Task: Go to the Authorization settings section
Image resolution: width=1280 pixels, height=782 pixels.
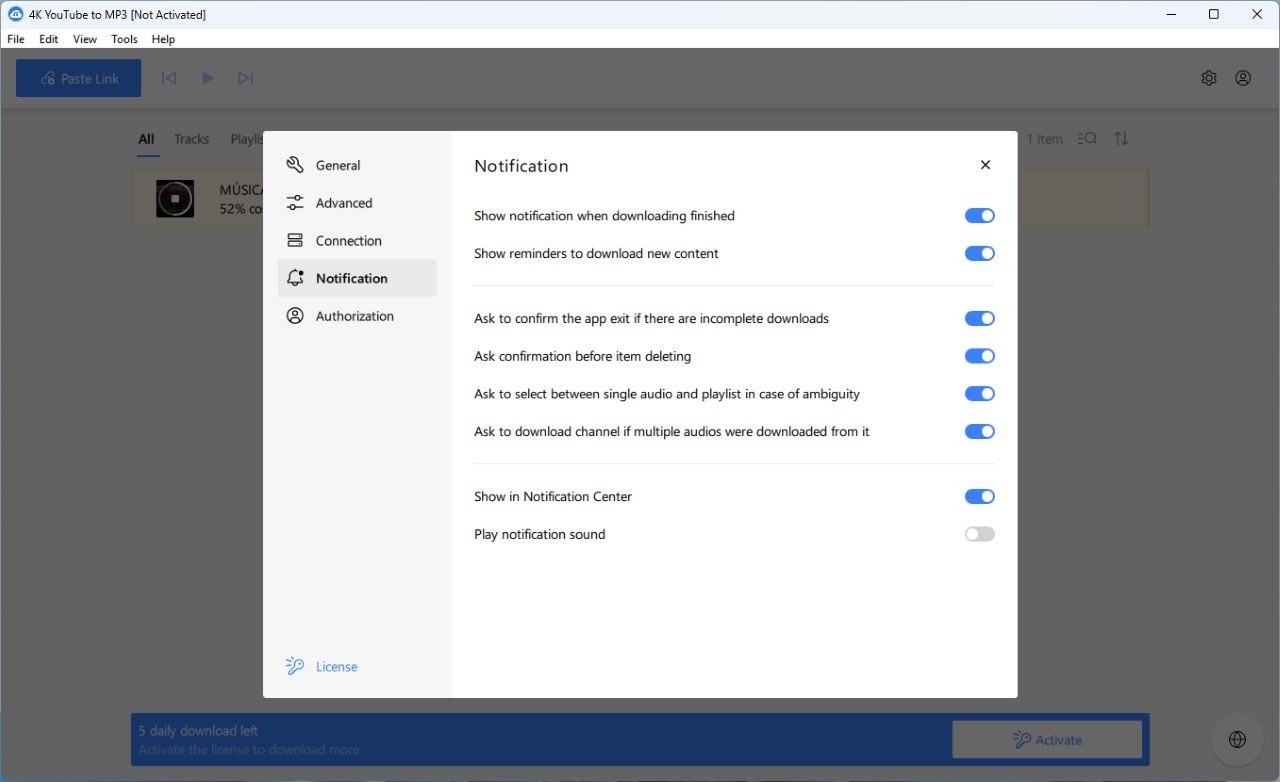Action: coord(357,316)
